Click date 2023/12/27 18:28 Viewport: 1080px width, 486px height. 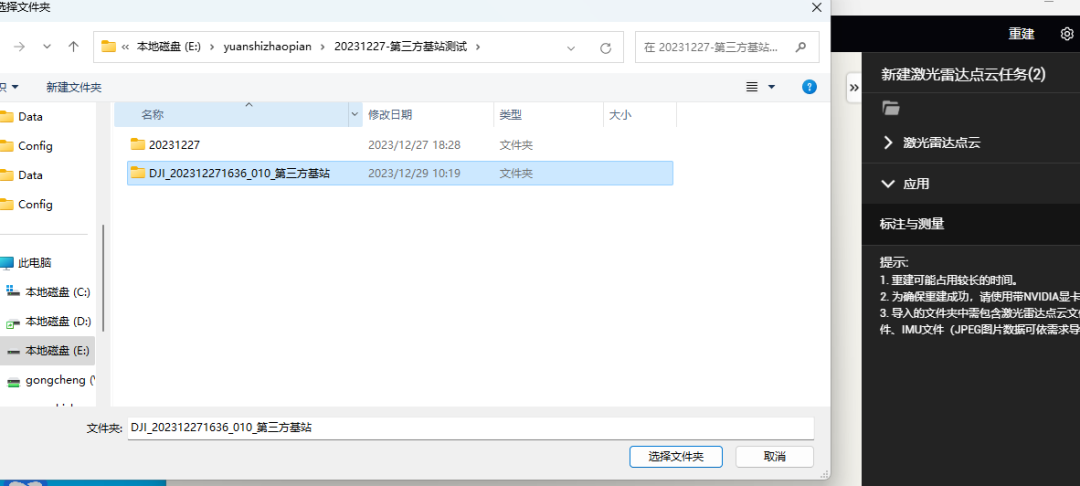414,145
